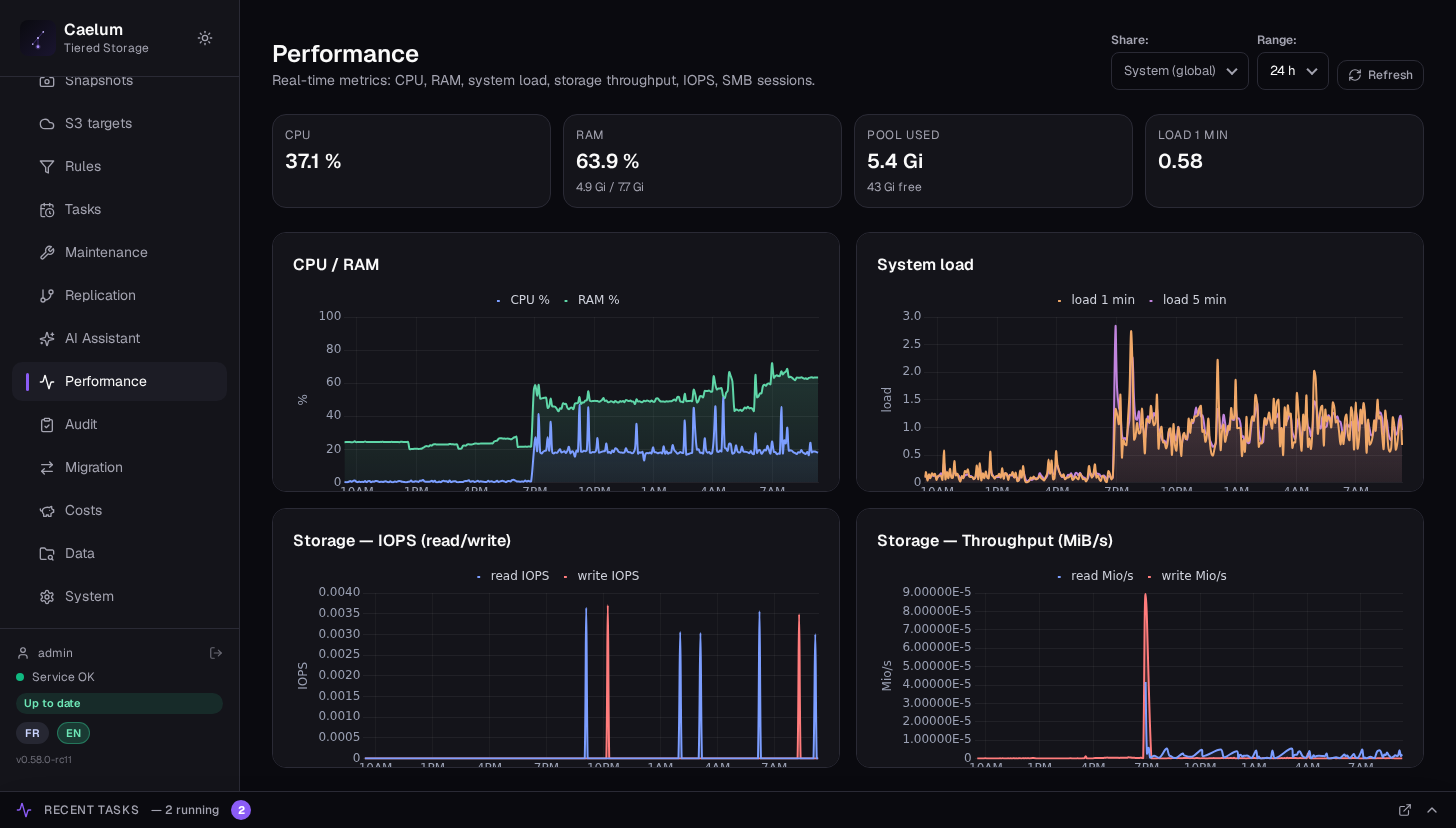This screenshot has height=828, width=1456.
Task: Click the logout icon beside admin
Action: coord(216,653)
